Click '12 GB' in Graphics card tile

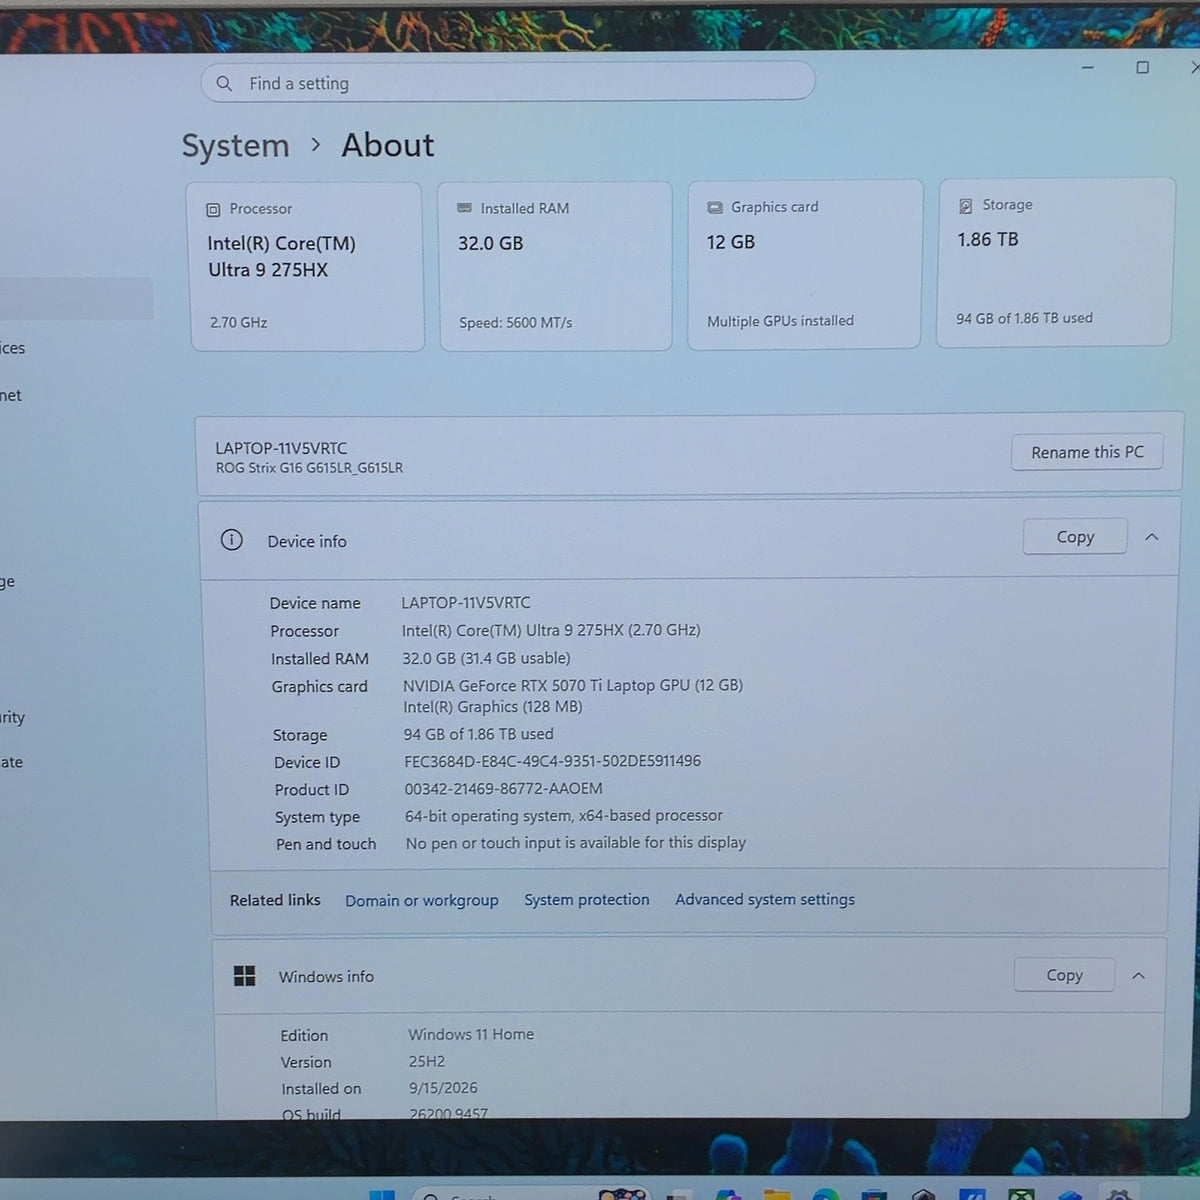coord(731,242)
